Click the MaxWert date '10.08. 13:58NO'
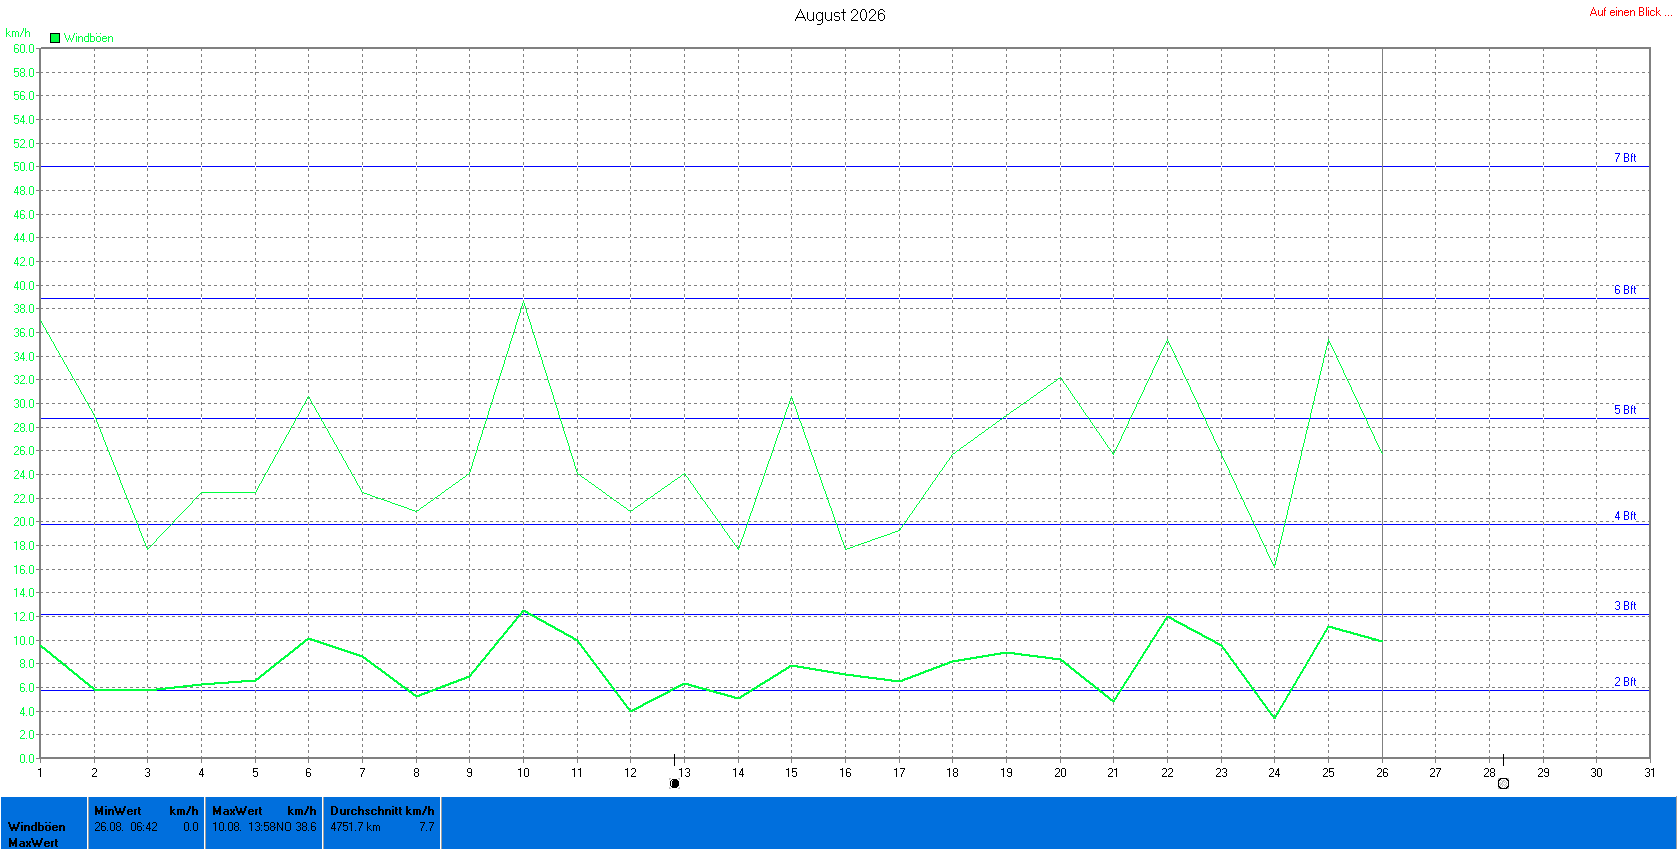The image size is (1677, 849). (252, 827)
